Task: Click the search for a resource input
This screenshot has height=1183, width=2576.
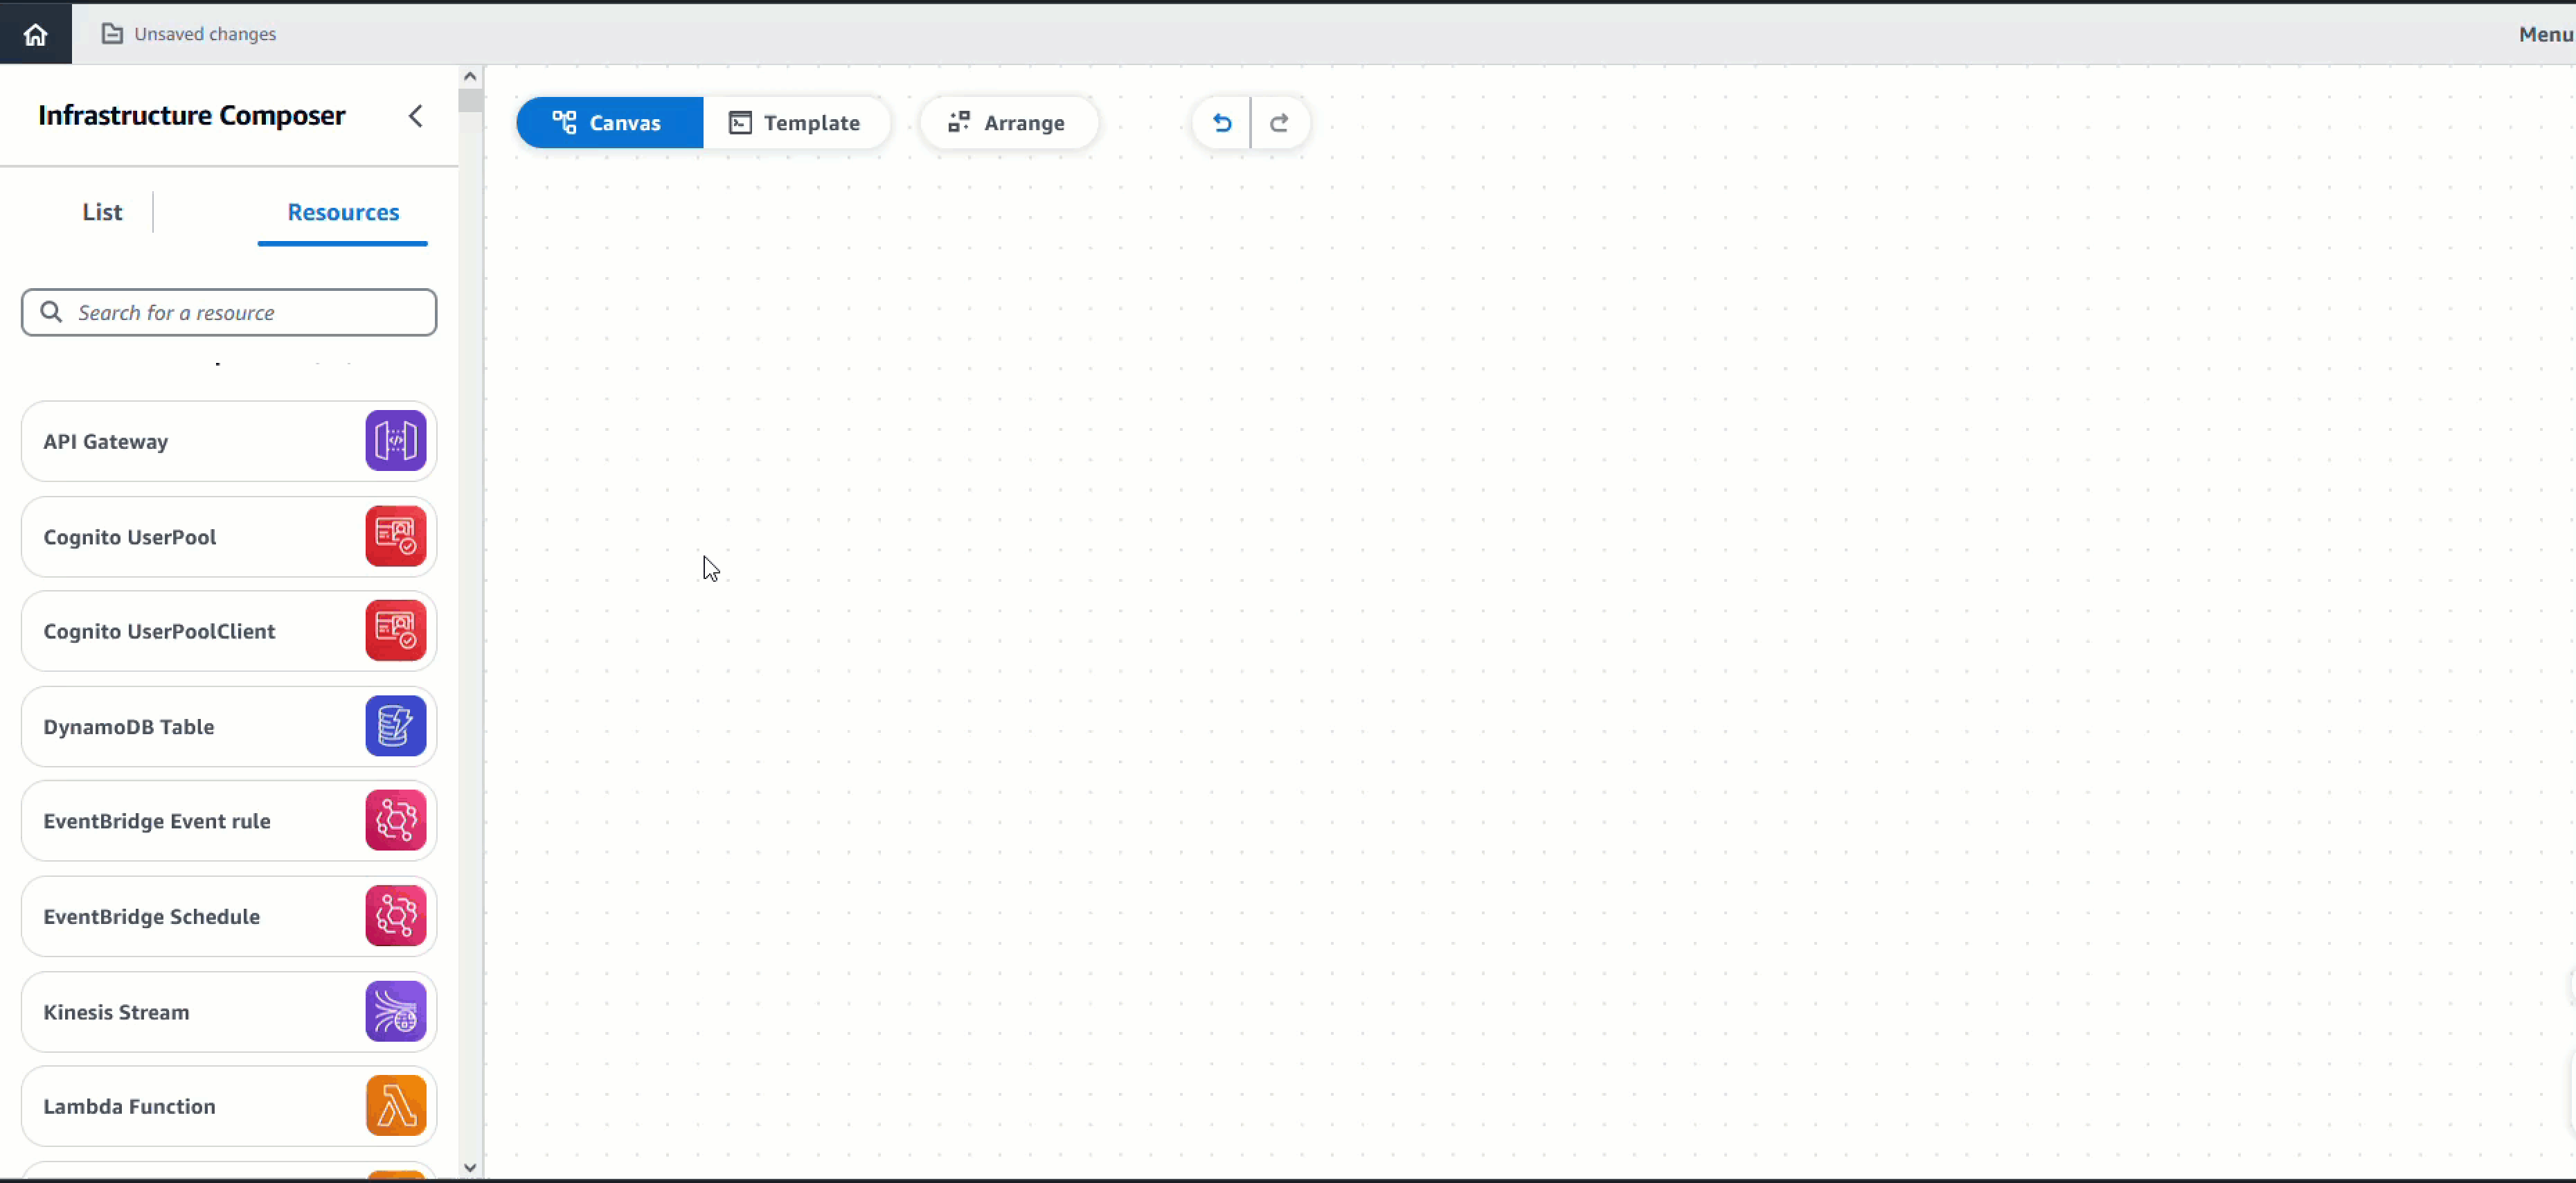Action: pyautogui.click(x=230, y=312)
